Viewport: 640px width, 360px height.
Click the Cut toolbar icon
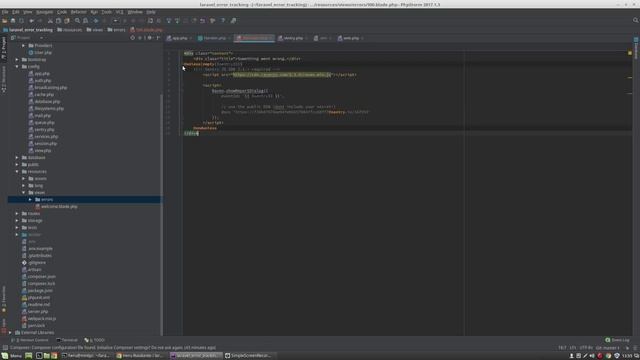(x=50, y=20)
